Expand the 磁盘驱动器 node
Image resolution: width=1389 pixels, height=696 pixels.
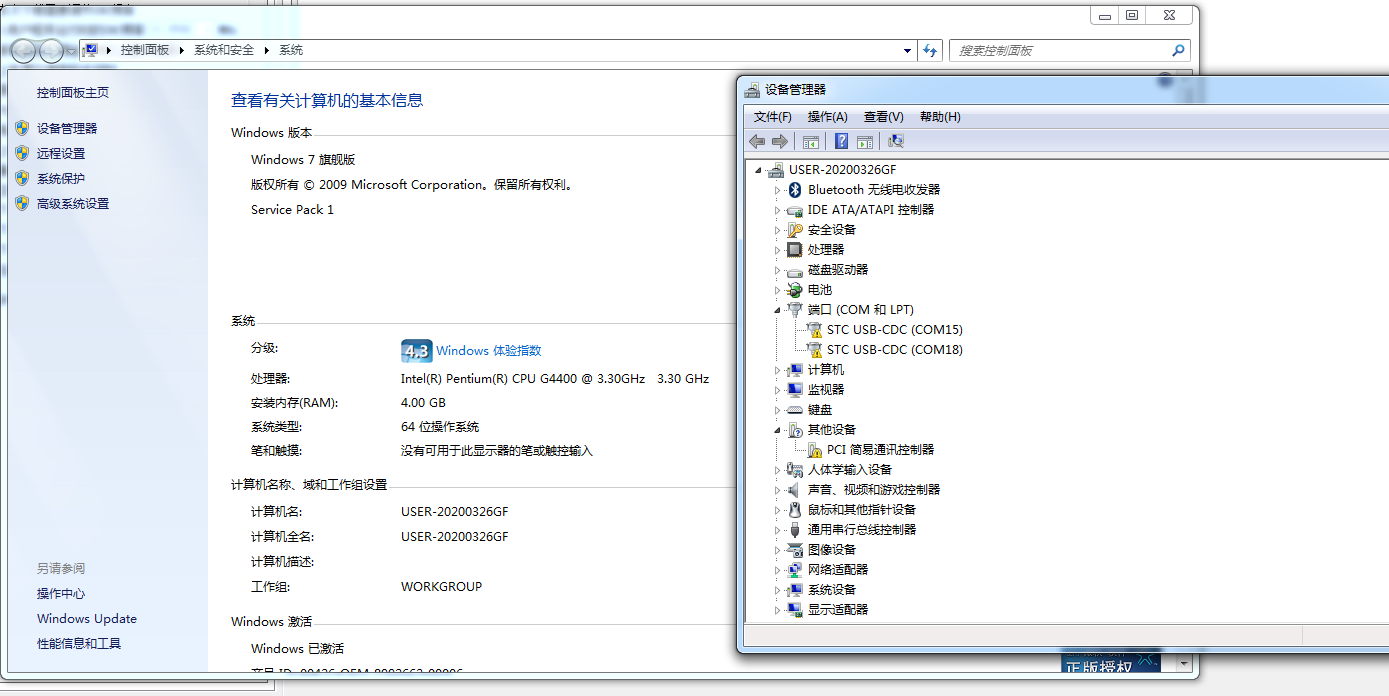coord(778,270)
